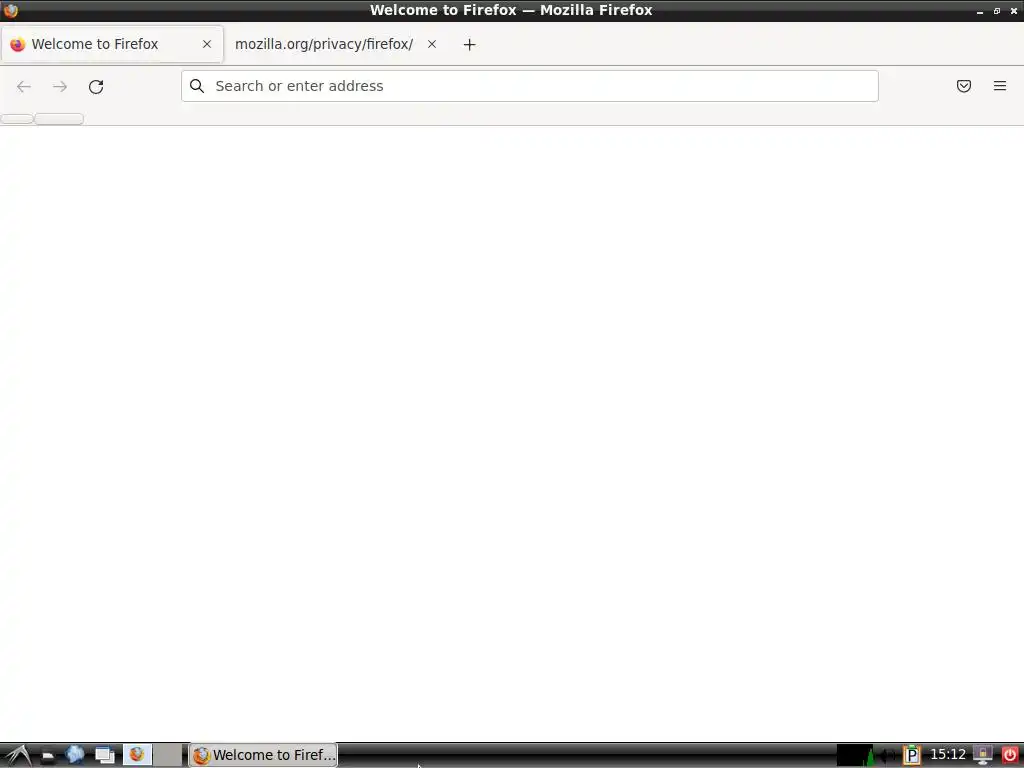Switch to the first workspace with Firefox
This screenshot has height=768, width=1024.
[x=138, y=755]
